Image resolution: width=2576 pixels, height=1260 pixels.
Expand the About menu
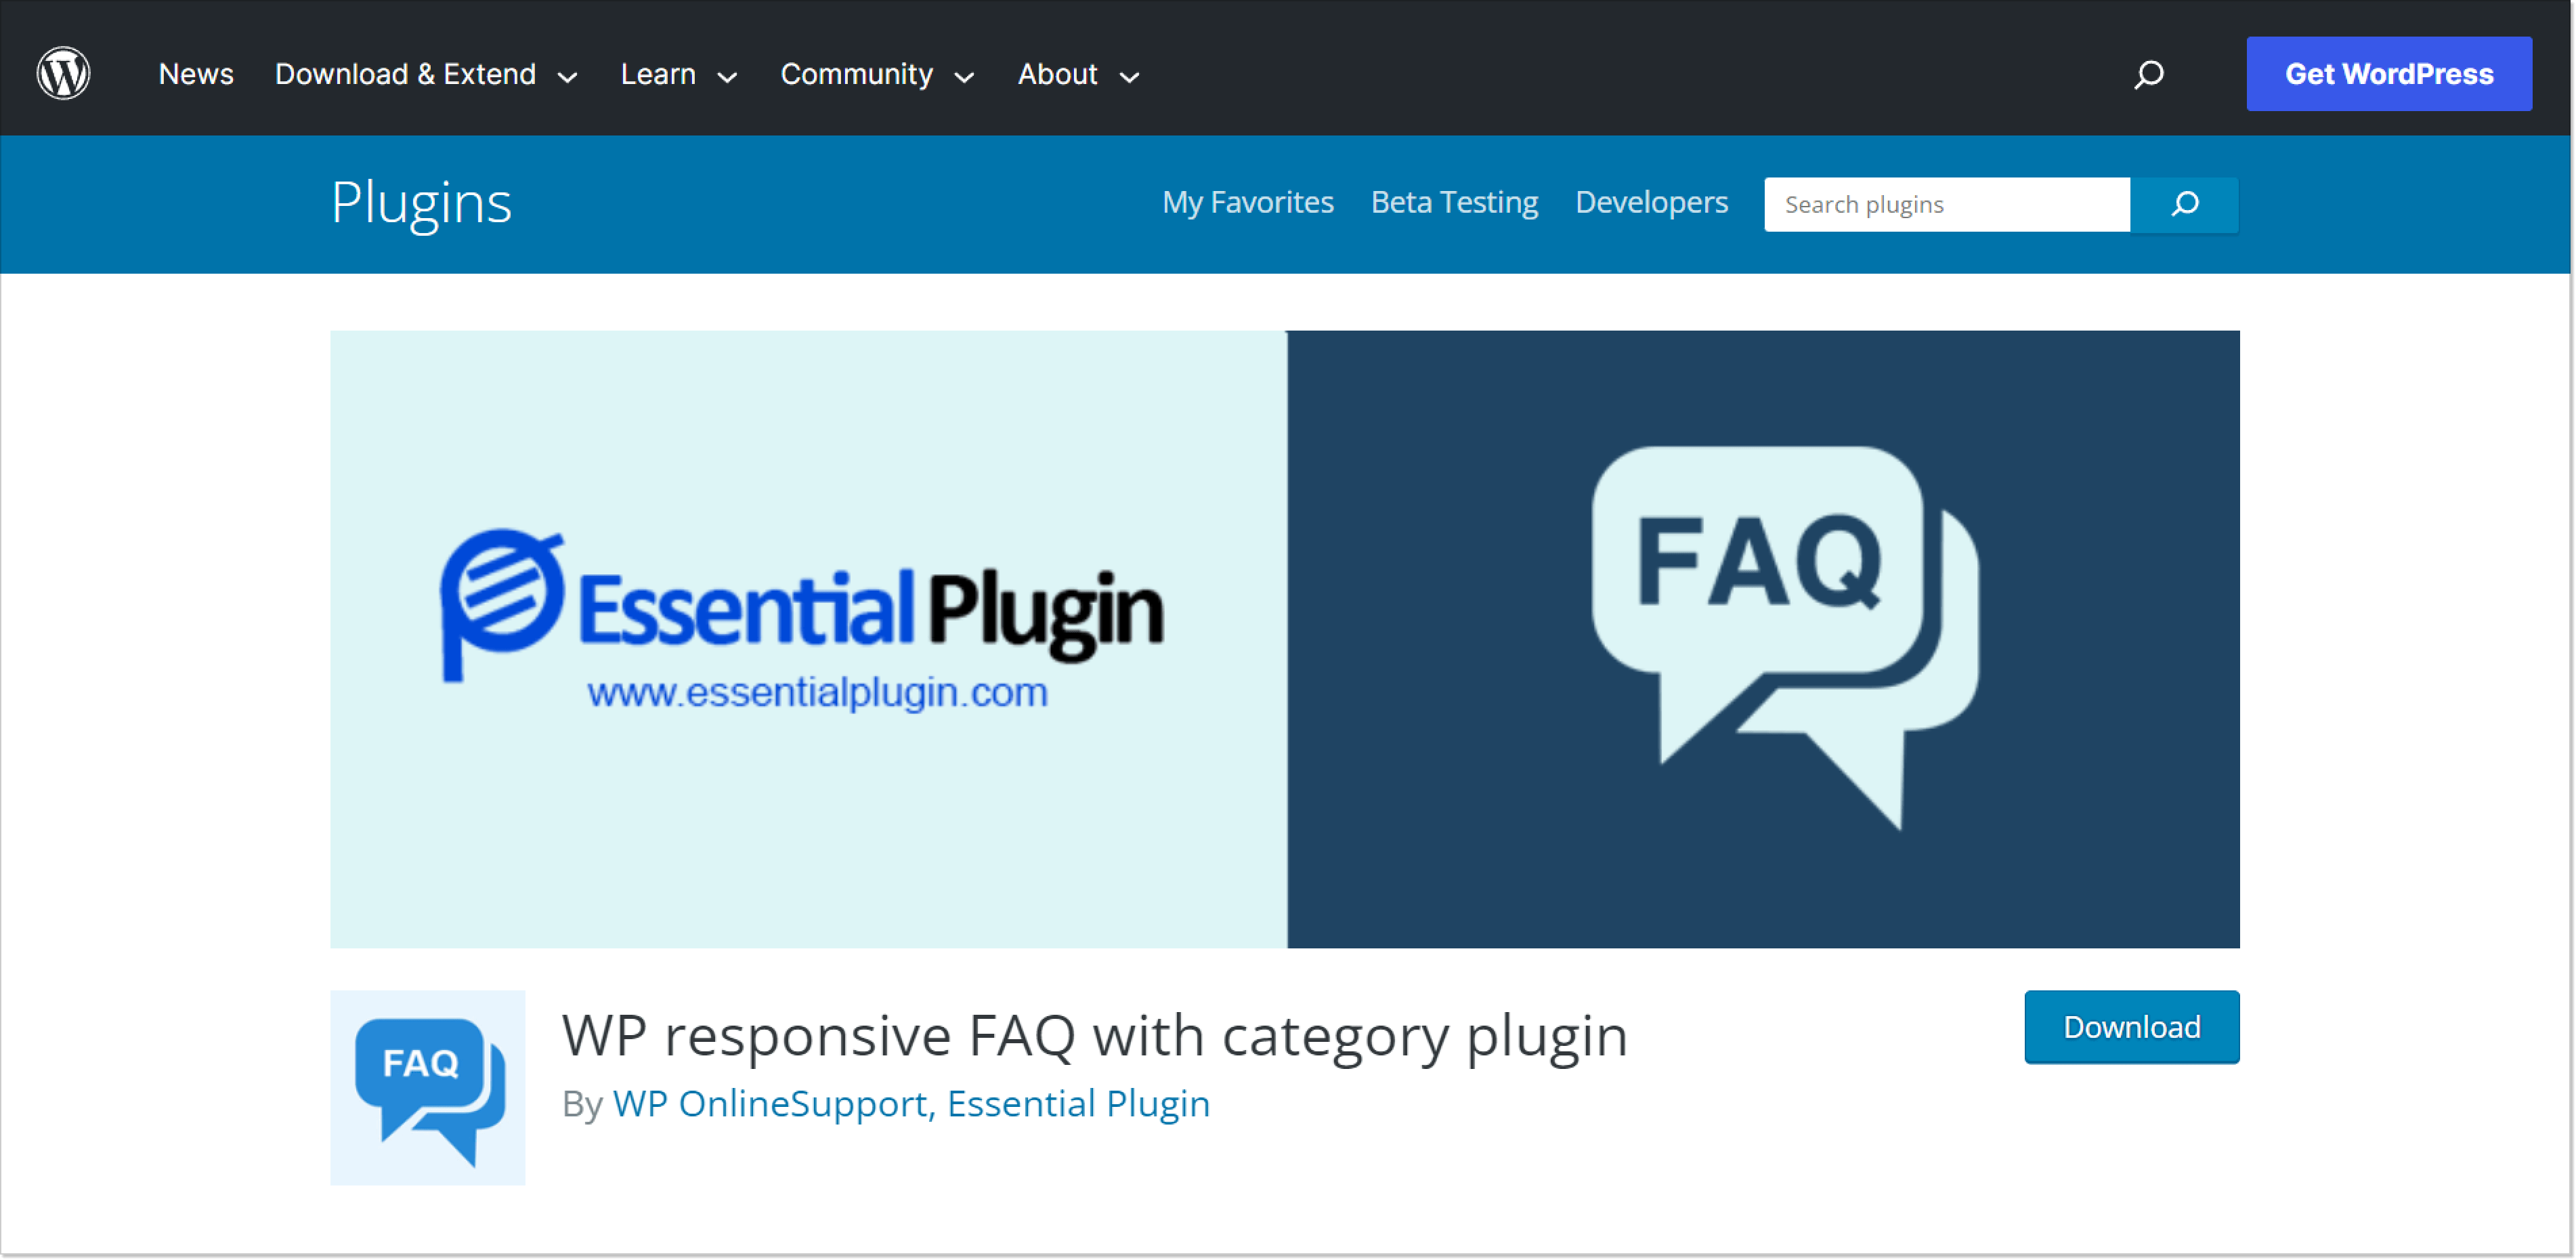[1079, 74]
